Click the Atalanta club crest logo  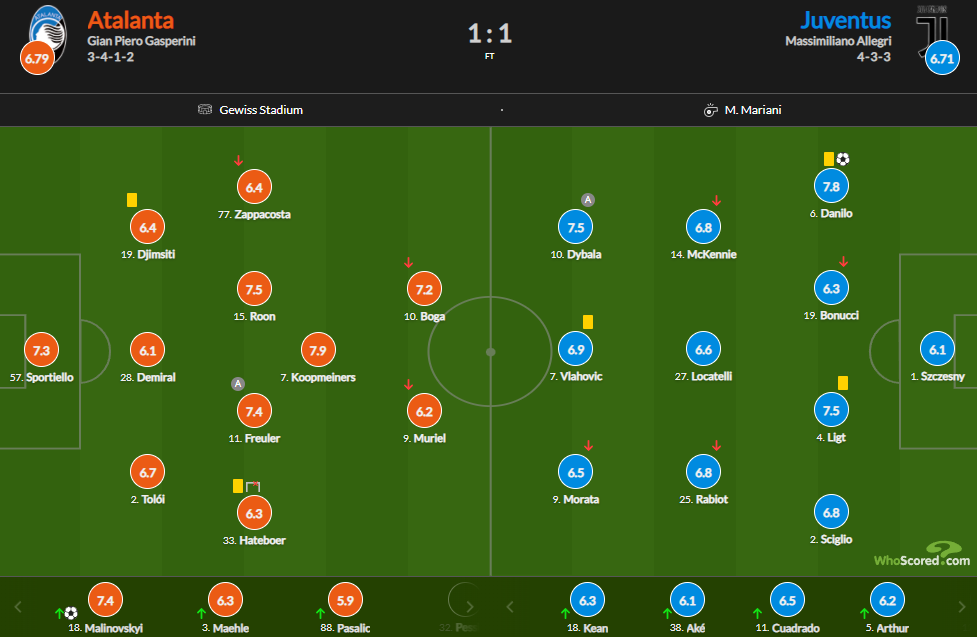(x=49, y=32)
